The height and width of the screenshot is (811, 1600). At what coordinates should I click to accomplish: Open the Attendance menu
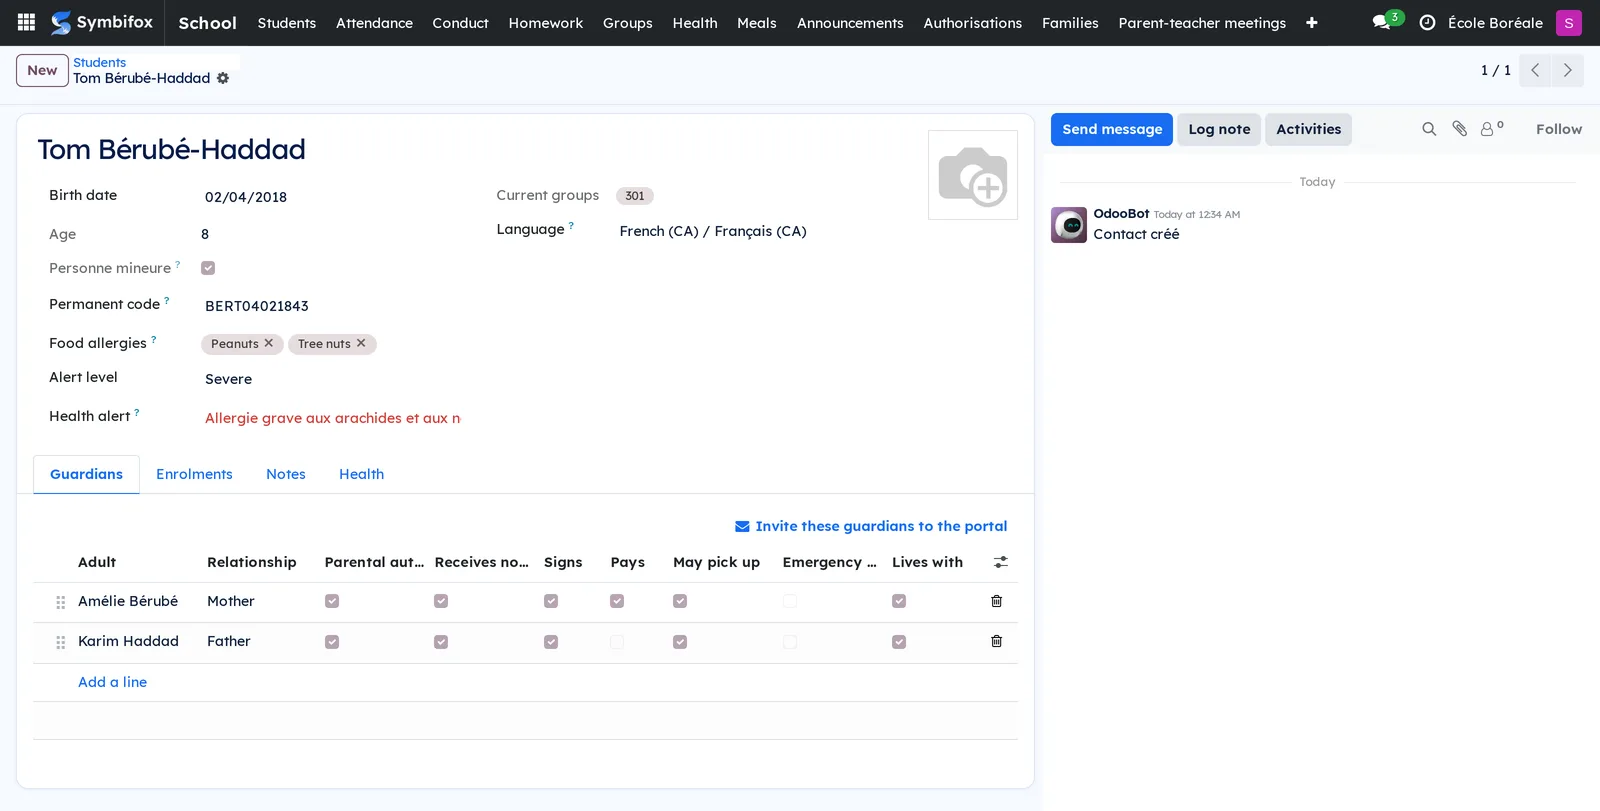click(374, 22)
